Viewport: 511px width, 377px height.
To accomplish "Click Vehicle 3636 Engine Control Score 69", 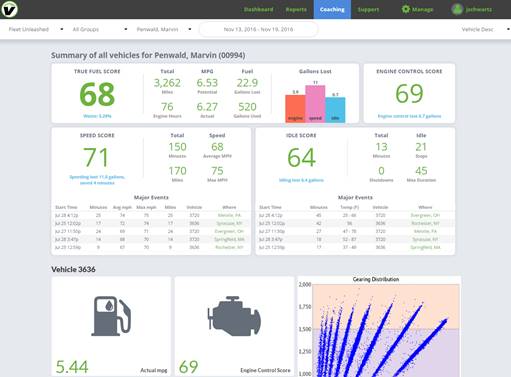I will (189, 367).
